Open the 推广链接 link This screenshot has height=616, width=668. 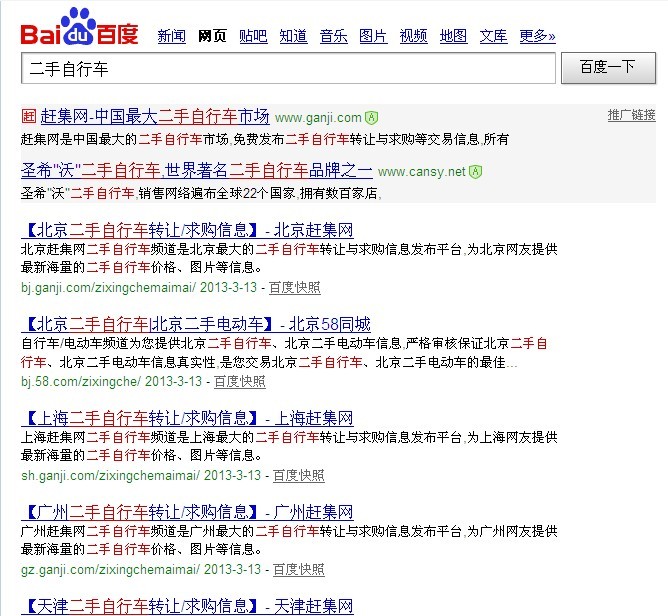pyautogui.click(x=631, y=115)
